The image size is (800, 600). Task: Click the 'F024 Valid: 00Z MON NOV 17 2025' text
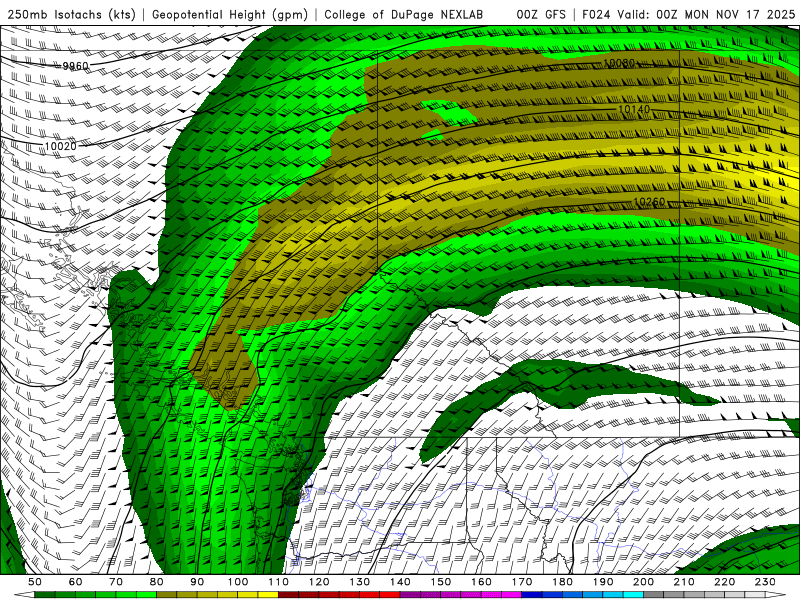[x=689, y=15]
